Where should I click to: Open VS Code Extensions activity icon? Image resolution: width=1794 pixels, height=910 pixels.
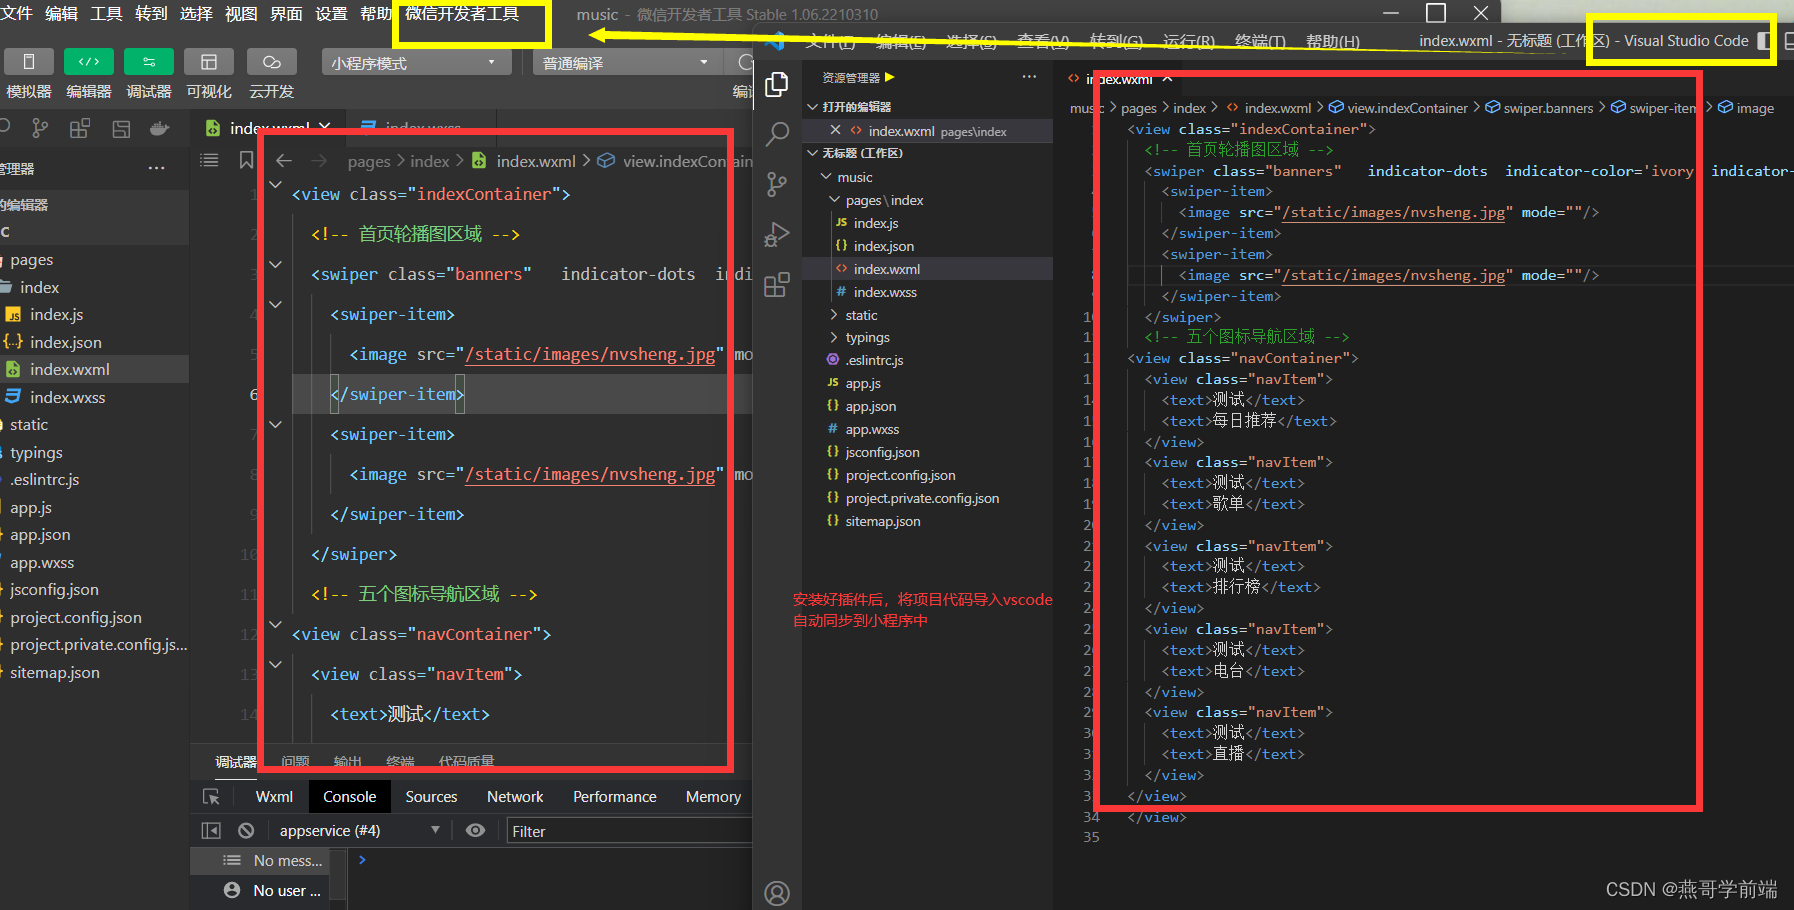[x=777, y=286]
